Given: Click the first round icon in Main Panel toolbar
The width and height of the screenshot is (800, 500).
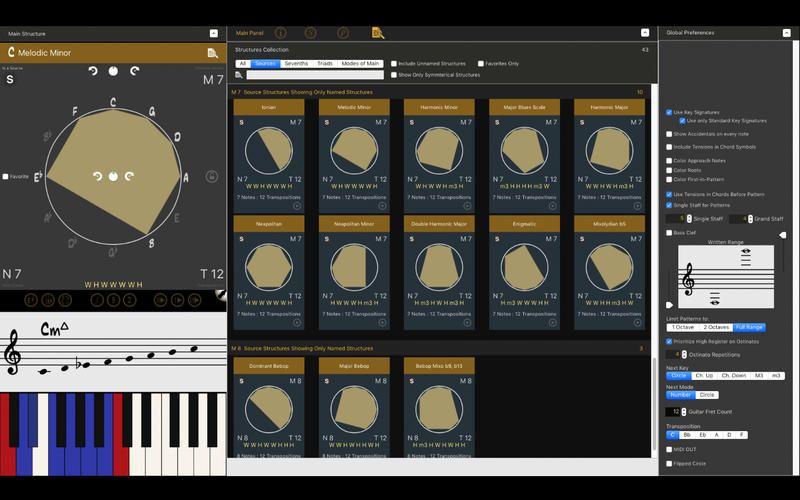Looking at the screenshot, I should point(280,33).
